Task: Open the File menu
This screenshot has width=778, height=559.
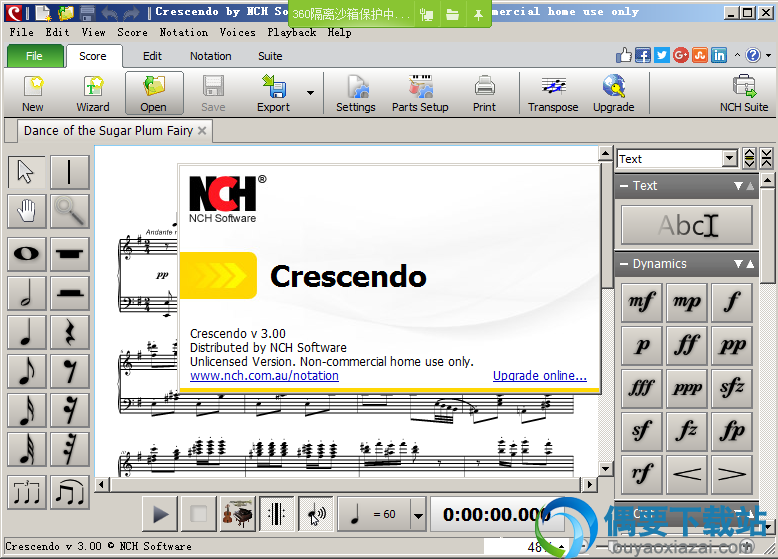Action: pos(21,32)
